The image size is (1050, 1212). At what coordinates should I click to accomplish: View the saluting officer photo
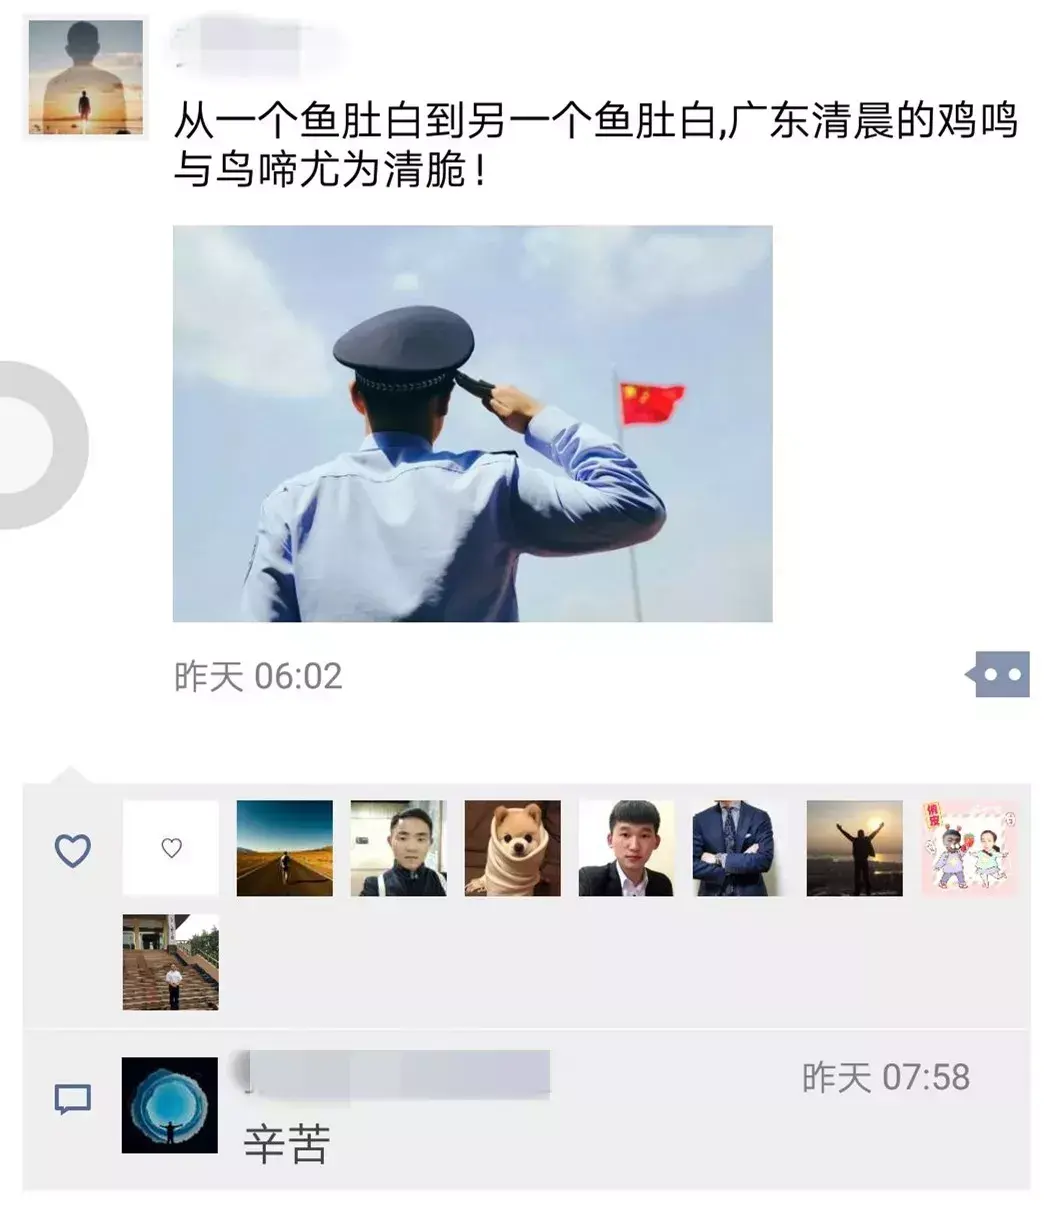(x=472, y=423)
